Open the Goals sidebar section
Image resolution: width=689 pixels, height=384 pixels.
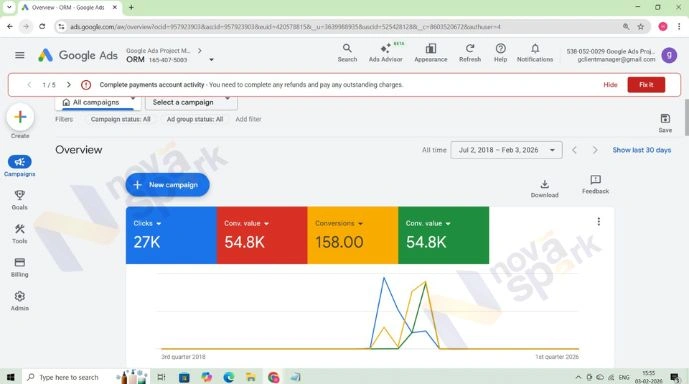click(19, 200)
